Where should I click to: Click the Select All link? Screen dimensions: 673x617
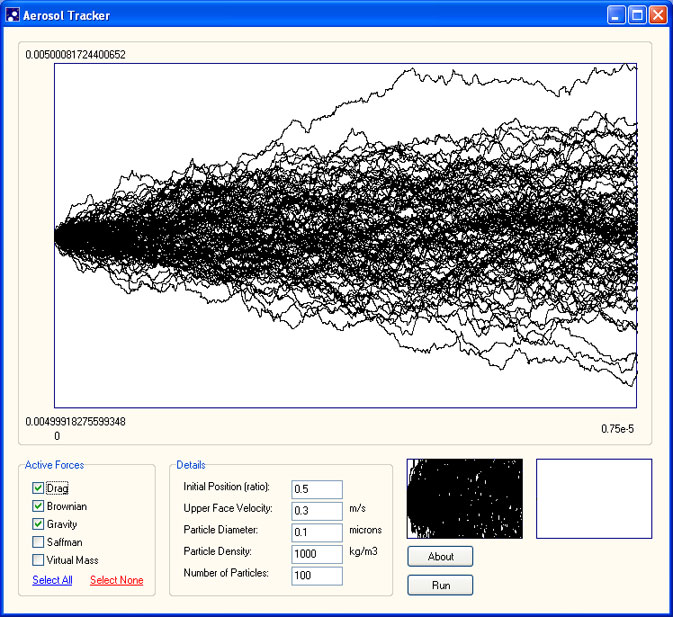click(52, 580)
